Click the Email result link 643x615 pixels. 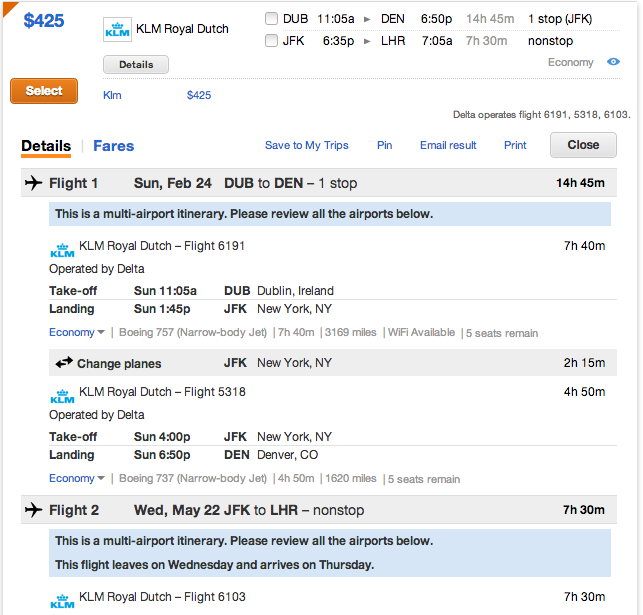click(x=448, y=145)
